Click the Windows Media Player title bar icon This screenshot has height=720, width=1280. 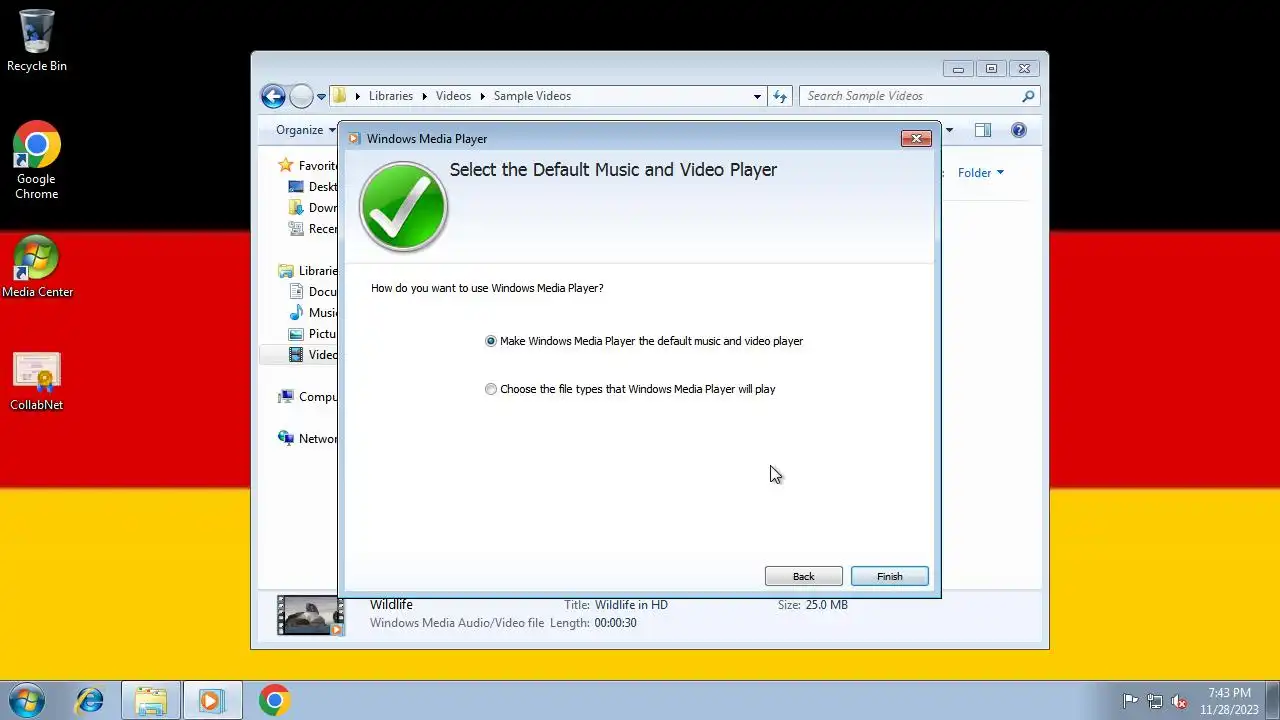(x=354, y=139)
